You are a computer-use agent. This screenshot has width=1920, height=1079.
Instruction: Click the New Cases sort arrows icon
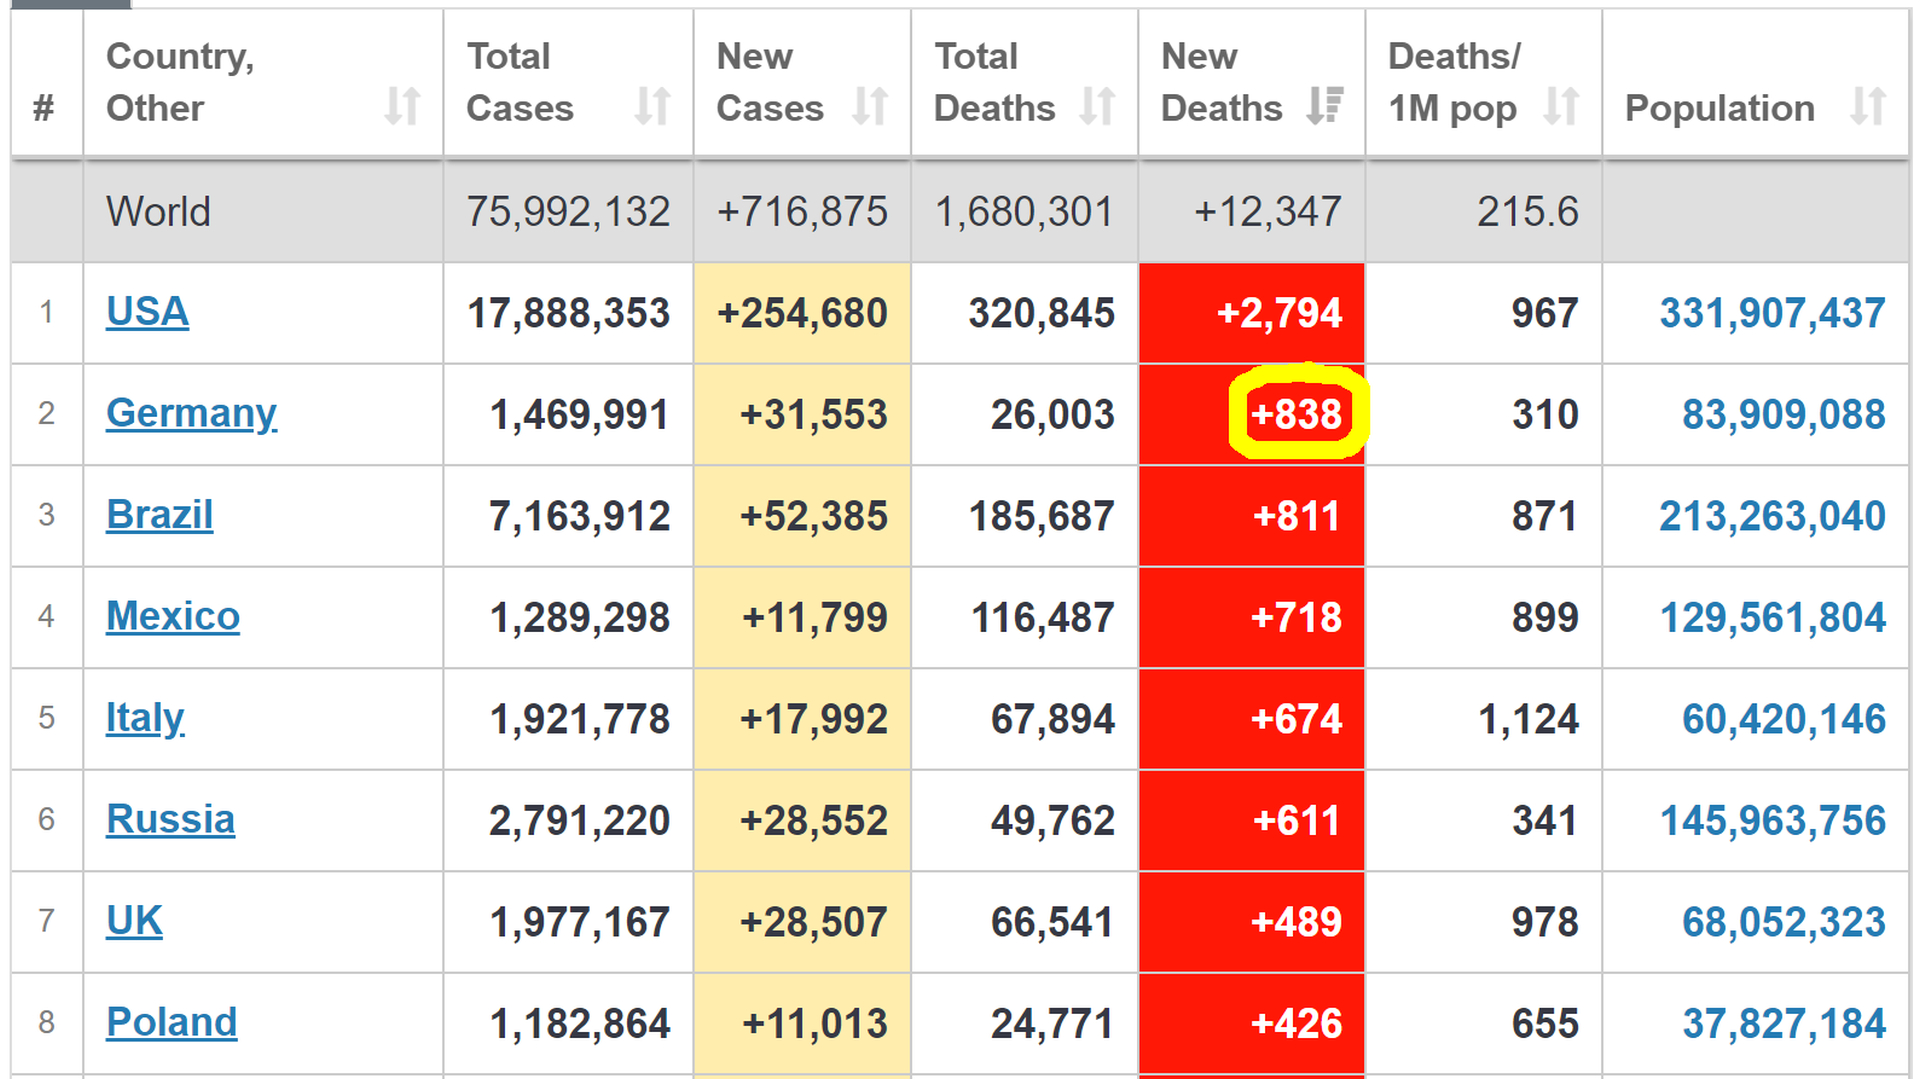(x=870, y=106)
